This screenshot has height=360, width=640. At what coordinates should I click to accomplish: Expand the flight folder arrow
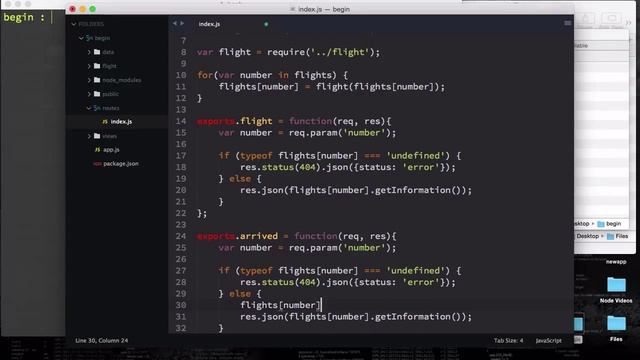click(x=89, y=66)
